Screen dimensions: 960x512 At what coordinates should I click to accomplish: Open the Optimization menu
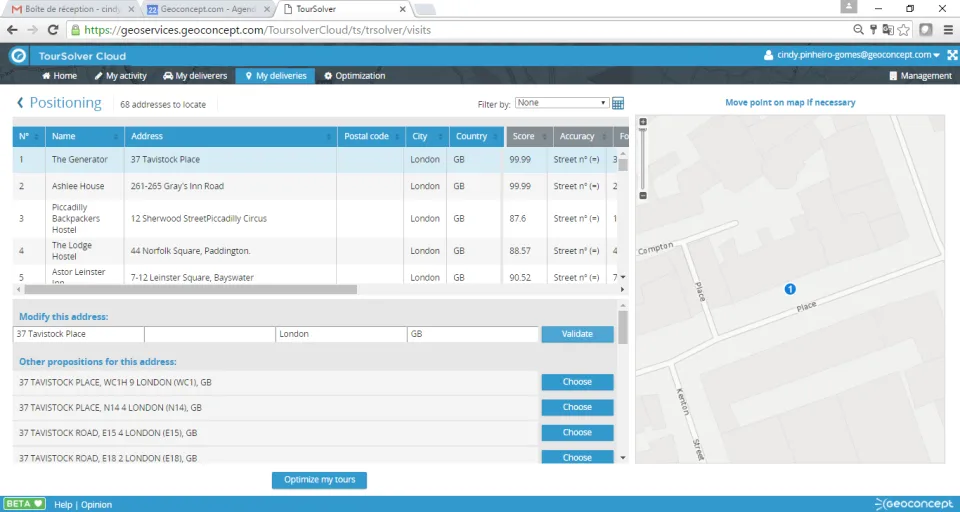[354, 76]
